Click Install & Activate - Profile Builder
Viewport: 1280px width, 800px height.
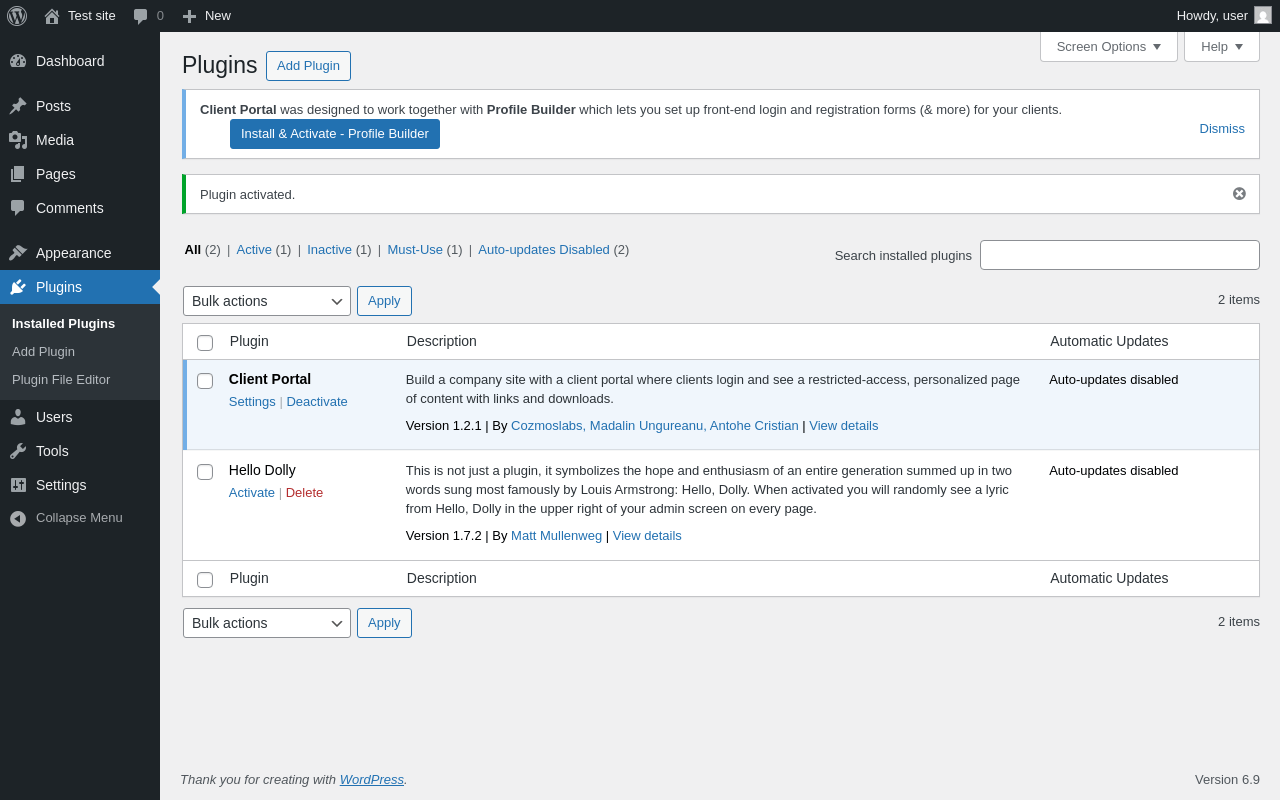(x=335, y=134)
